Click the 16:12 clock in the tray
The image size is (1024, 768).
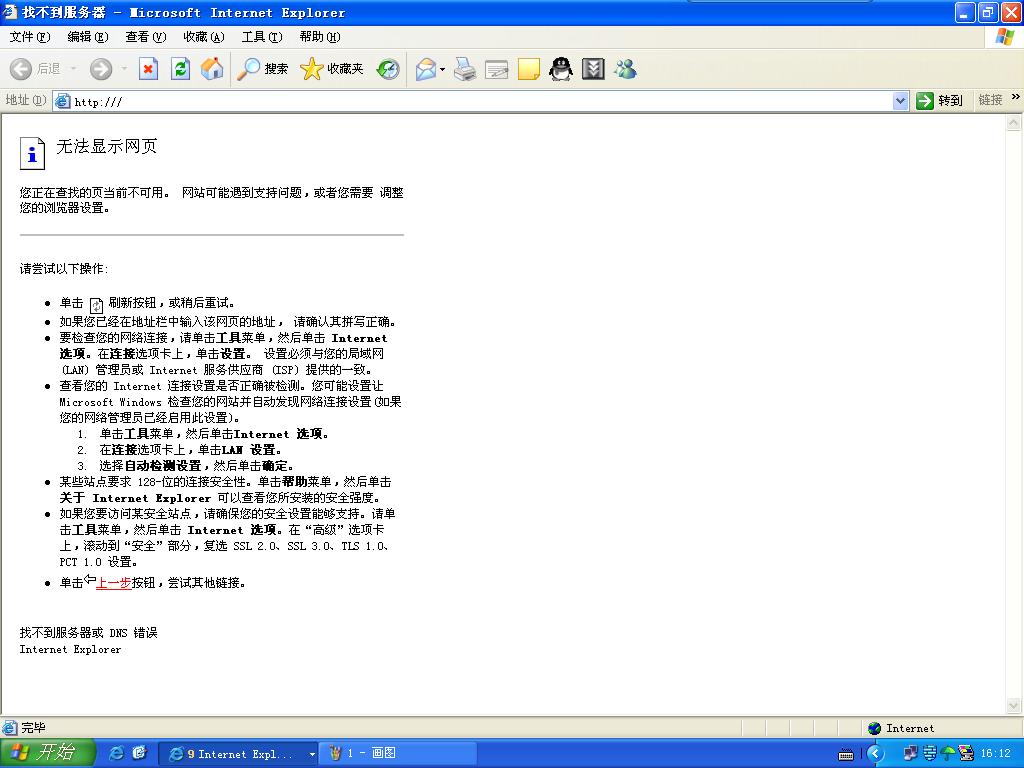click(x=995, y=754)
